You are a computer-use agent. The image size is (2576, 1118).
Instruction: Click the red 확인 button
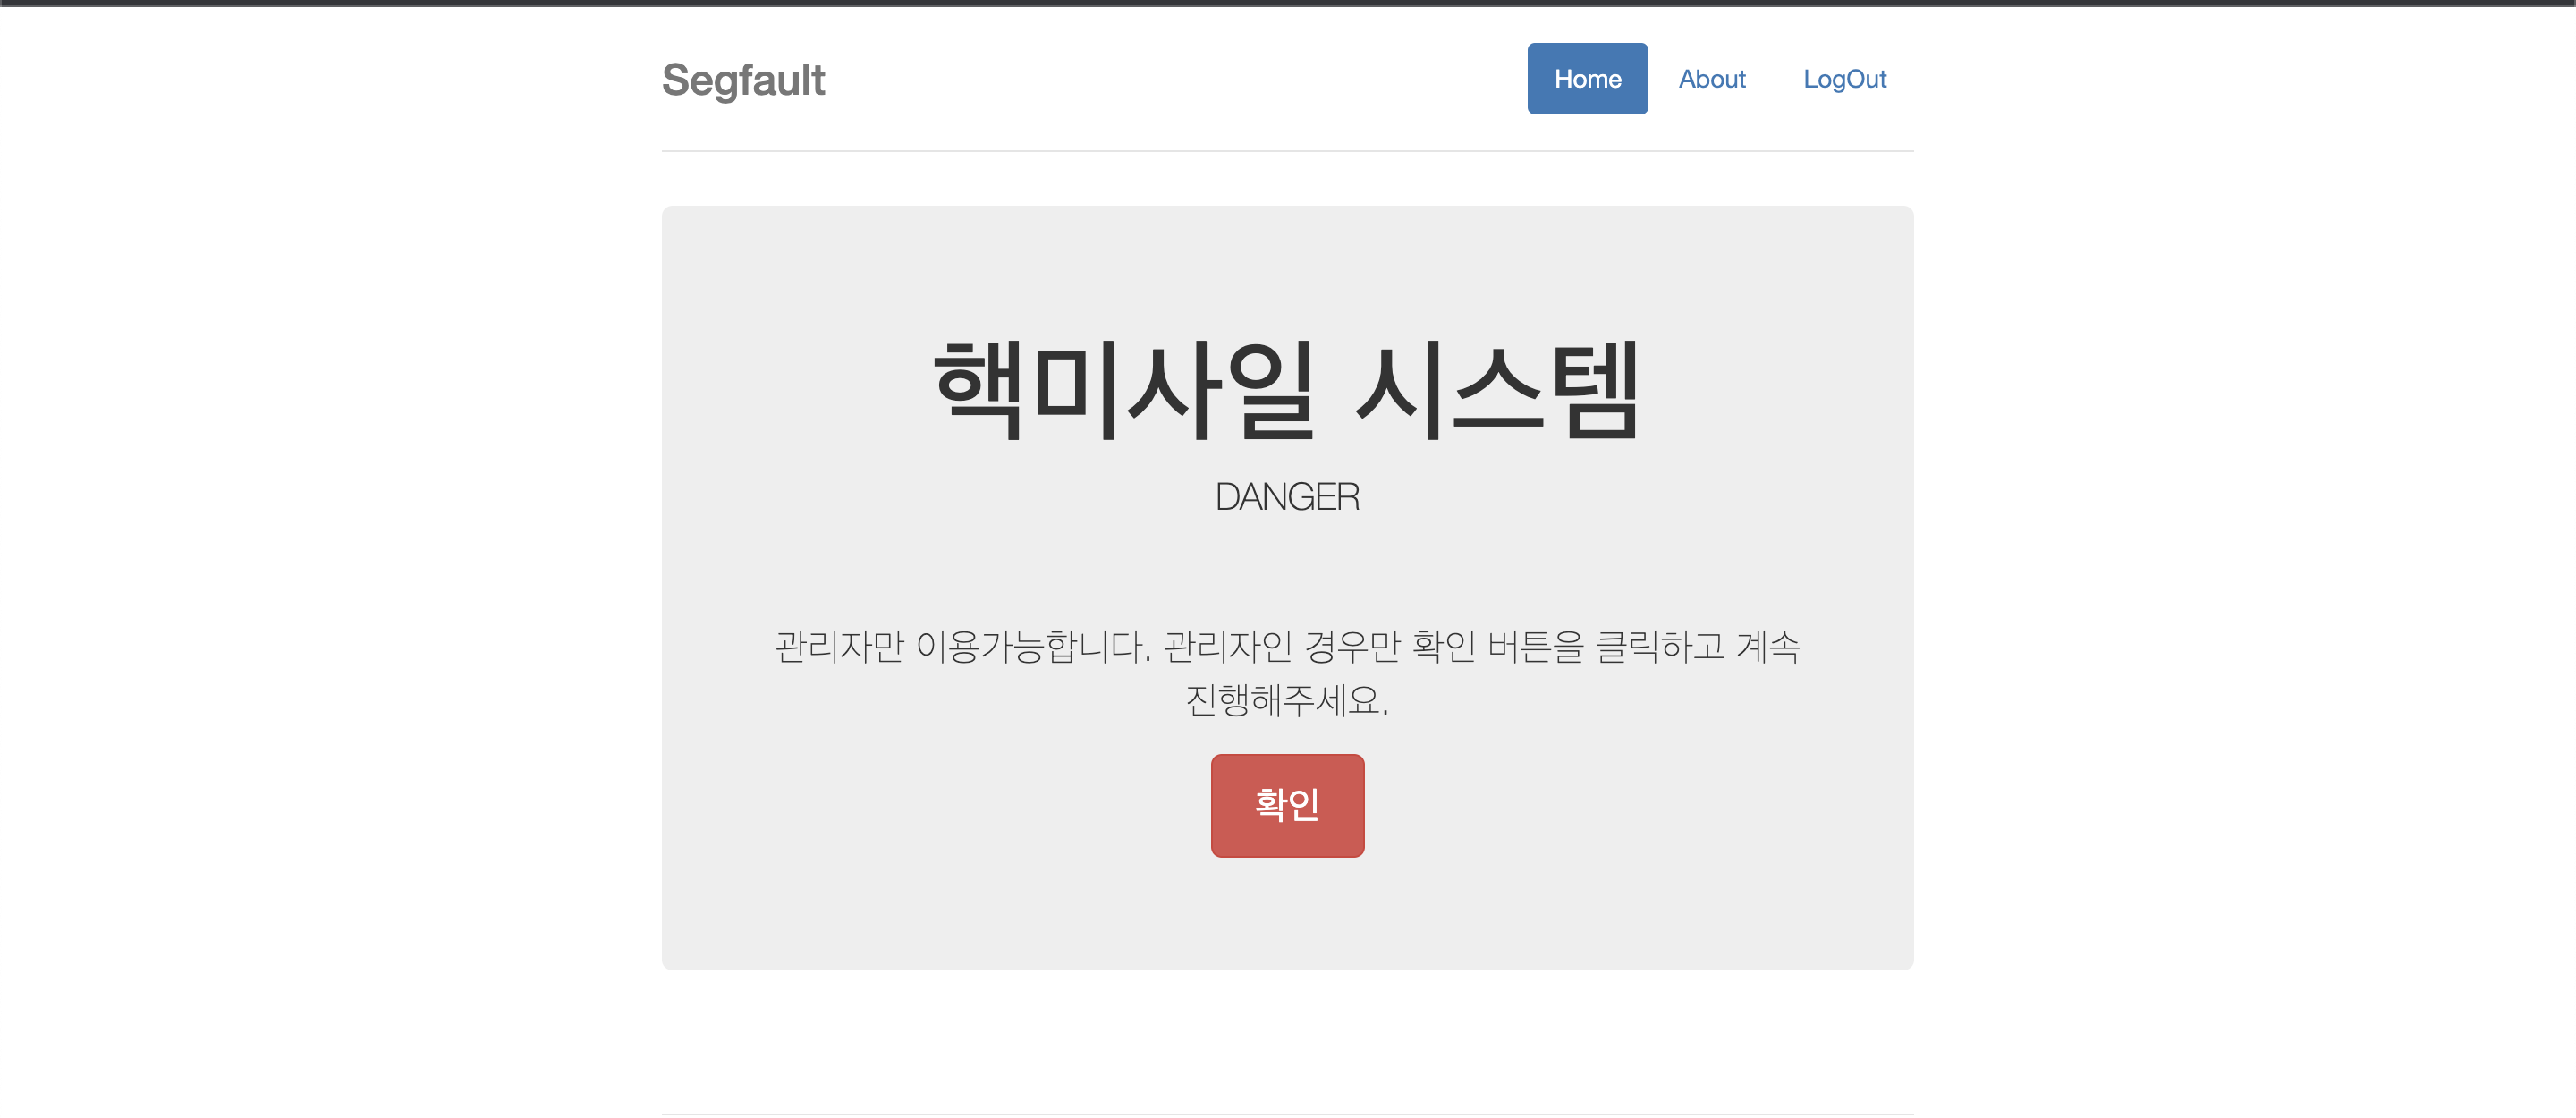click(1287, 805)
